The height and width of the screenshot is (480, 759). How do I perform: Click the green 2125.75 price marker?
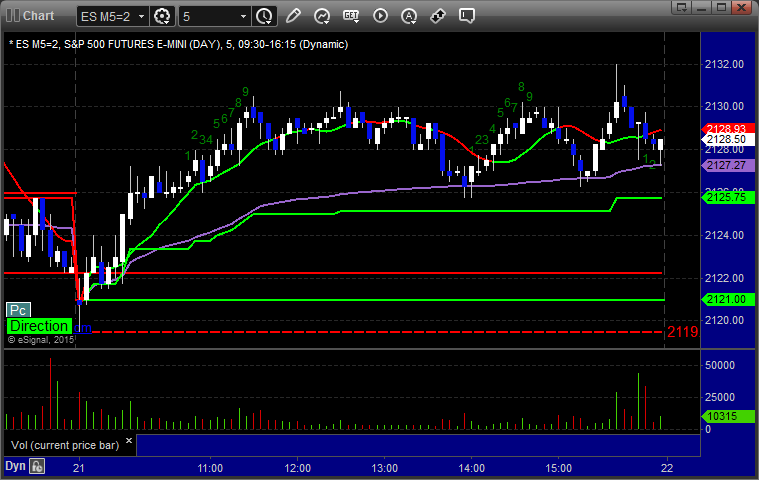[x=728, y=197]
